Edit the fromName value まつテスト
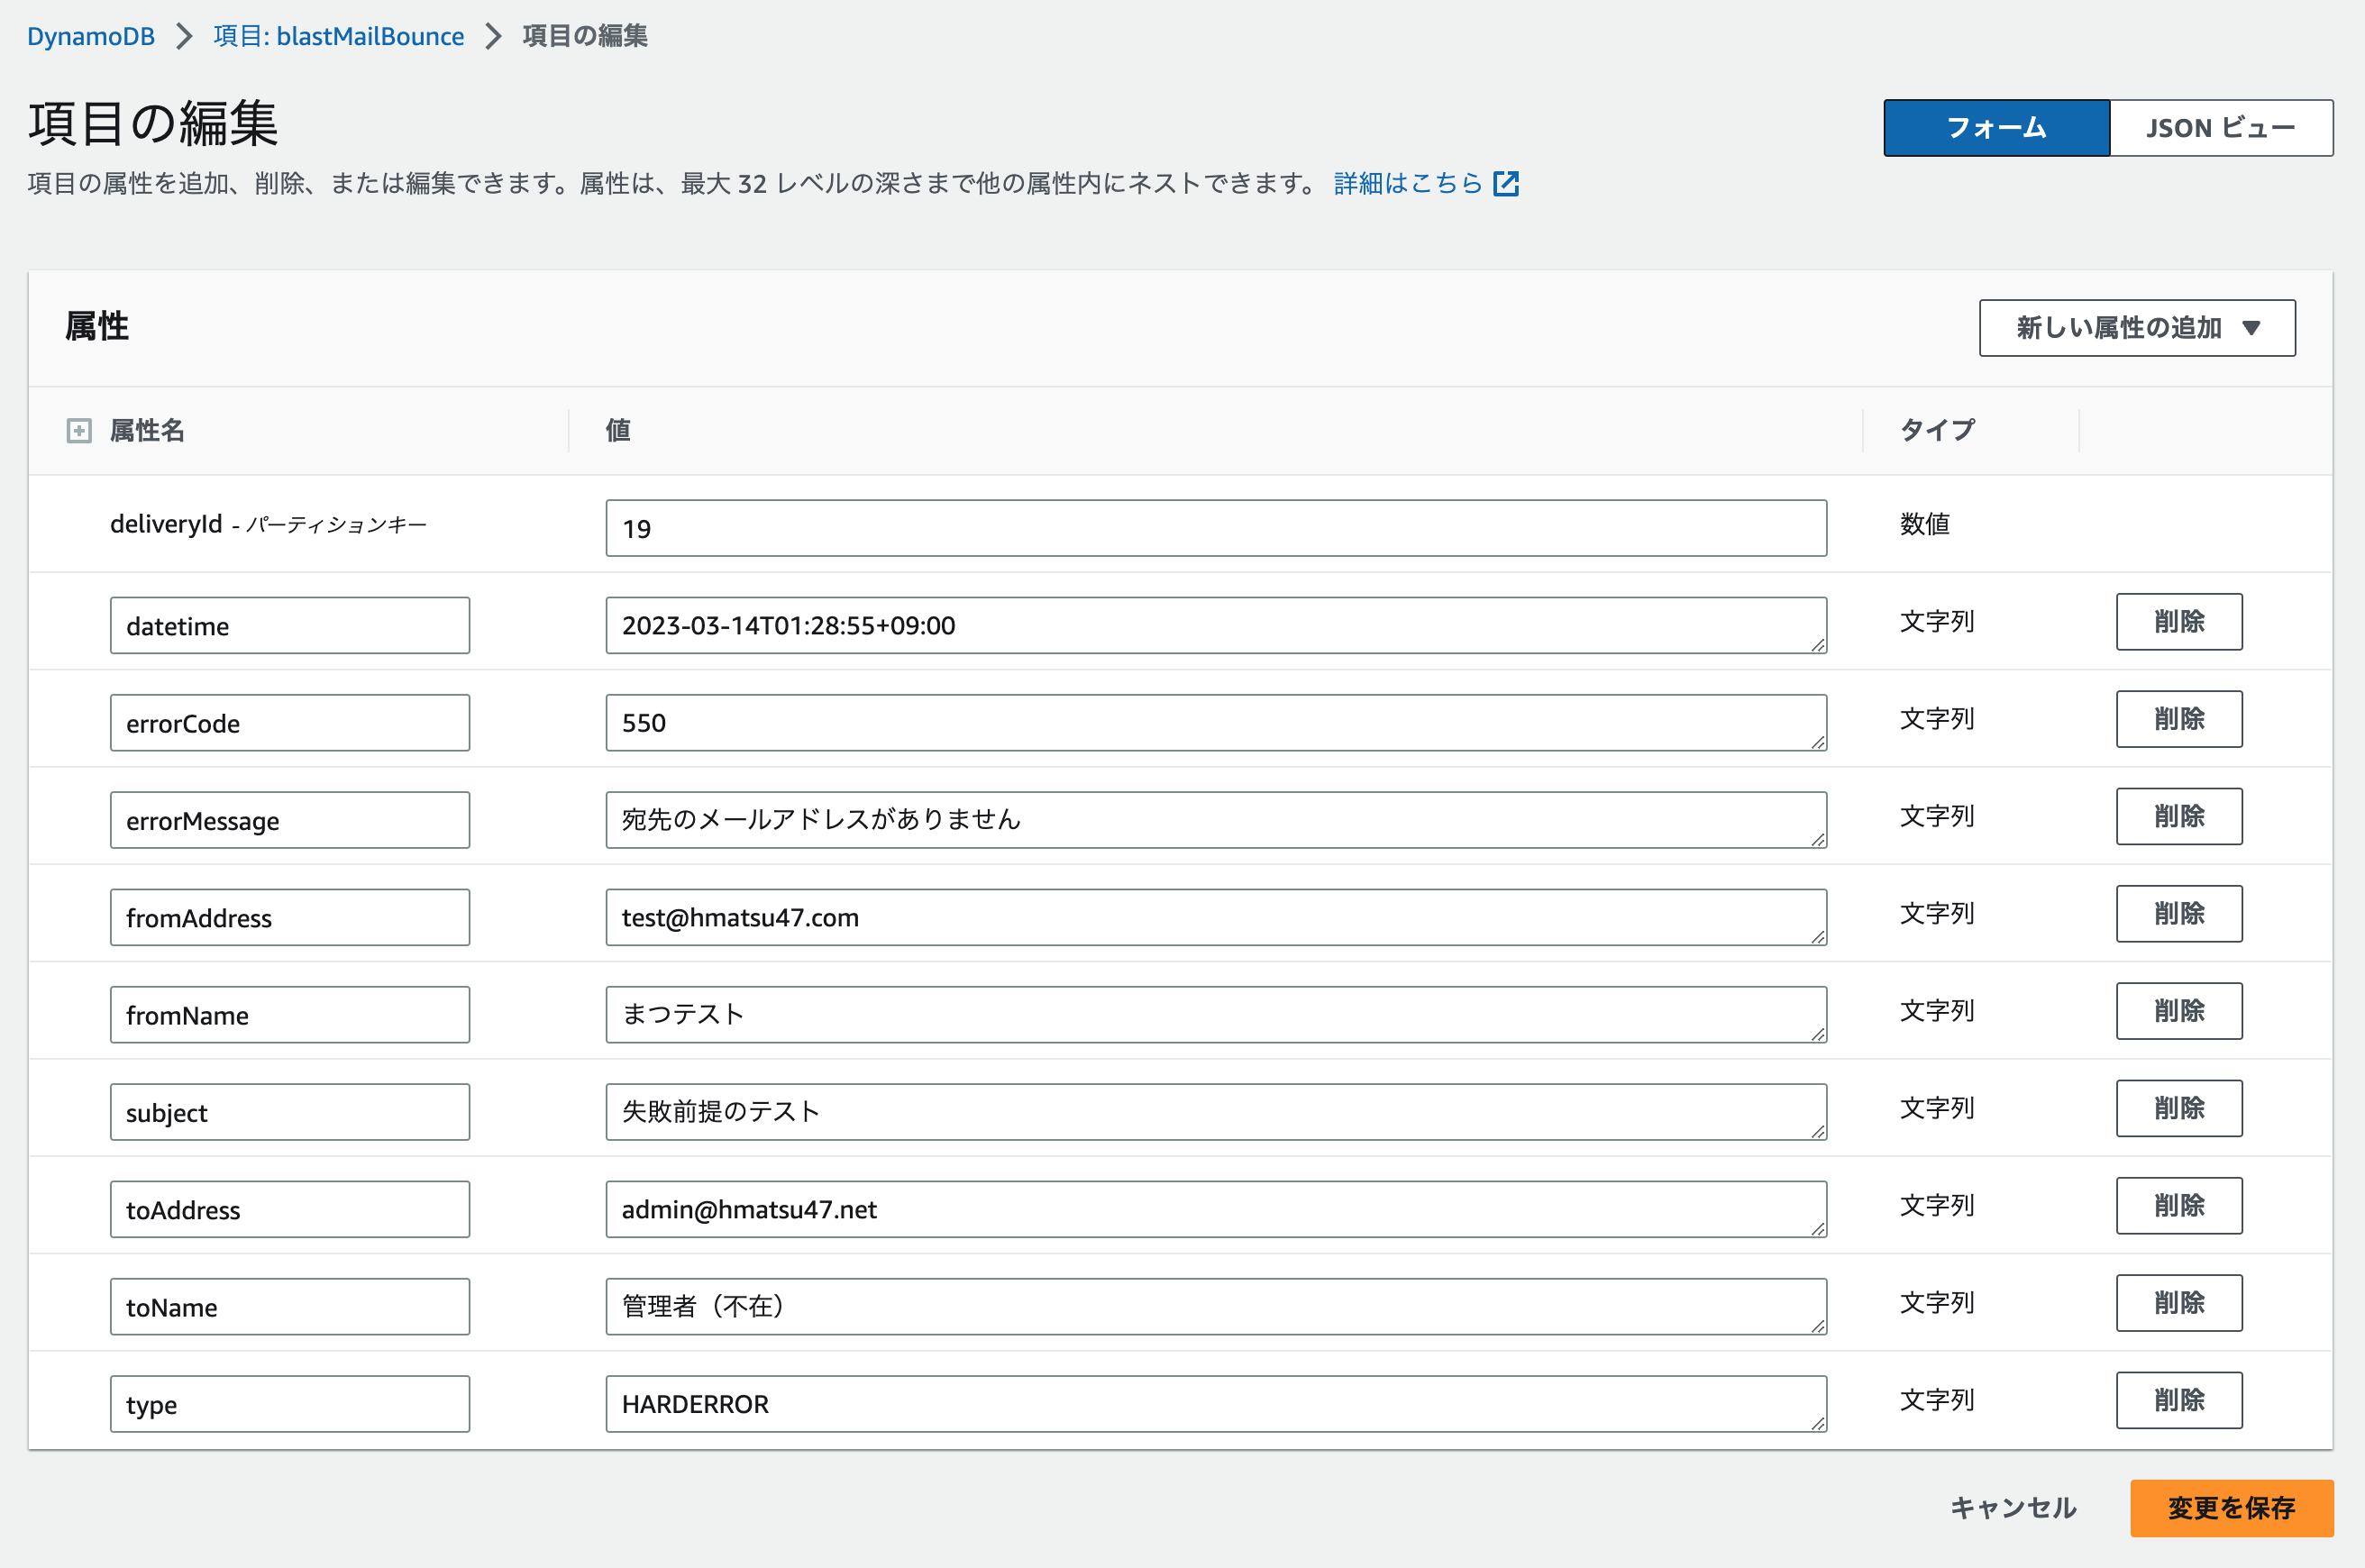The height and width of the screenshot is (1568, 2365). click(1216, 1013)
